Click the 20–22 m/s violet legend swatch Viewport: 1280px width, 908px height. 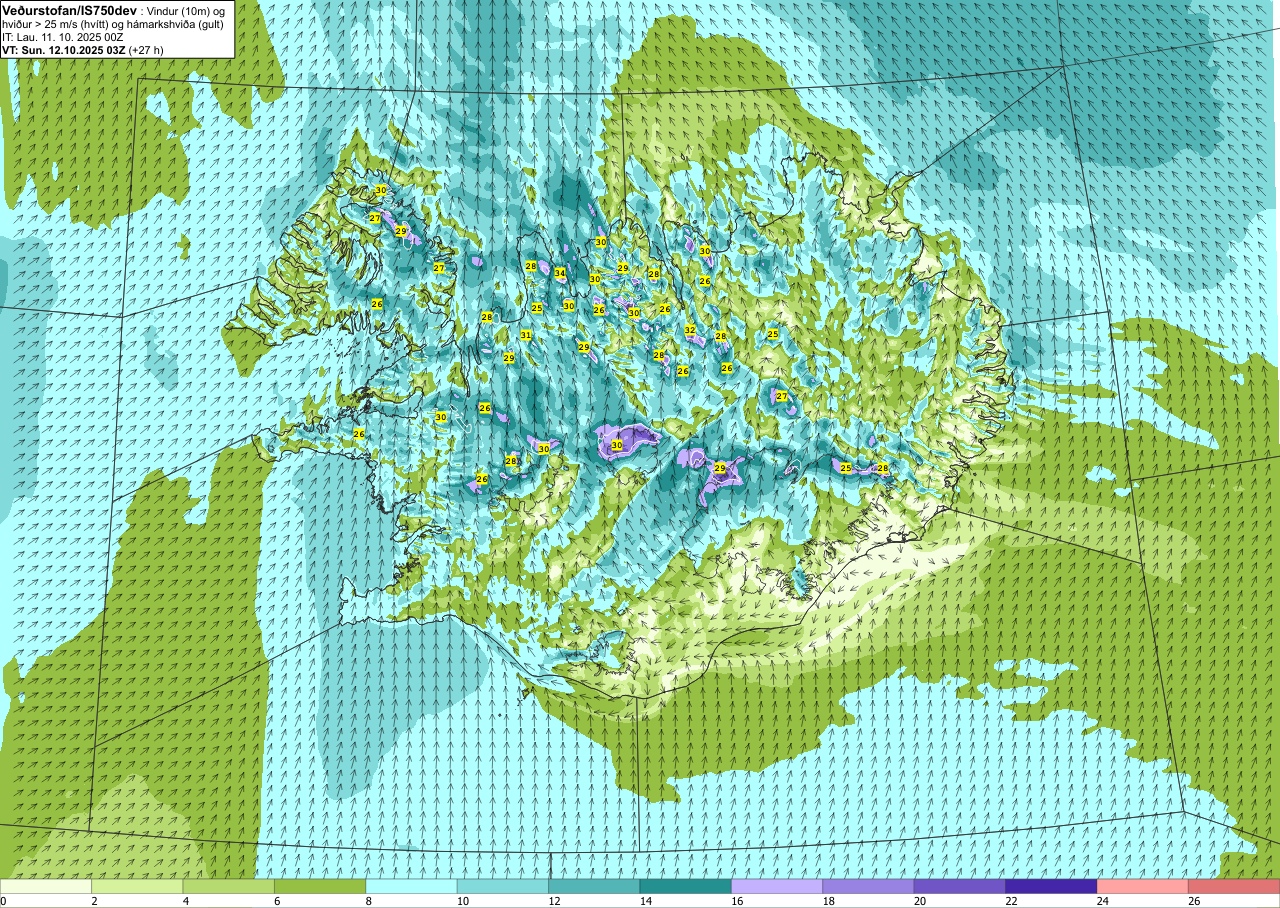(x=960, y=887)
